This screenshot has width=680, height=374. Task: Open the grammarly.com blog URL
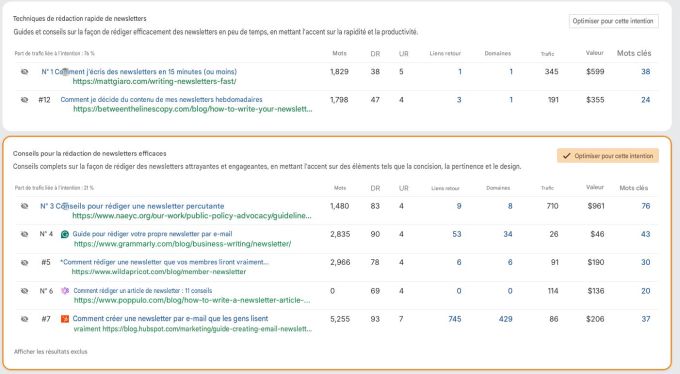[183, 244]
